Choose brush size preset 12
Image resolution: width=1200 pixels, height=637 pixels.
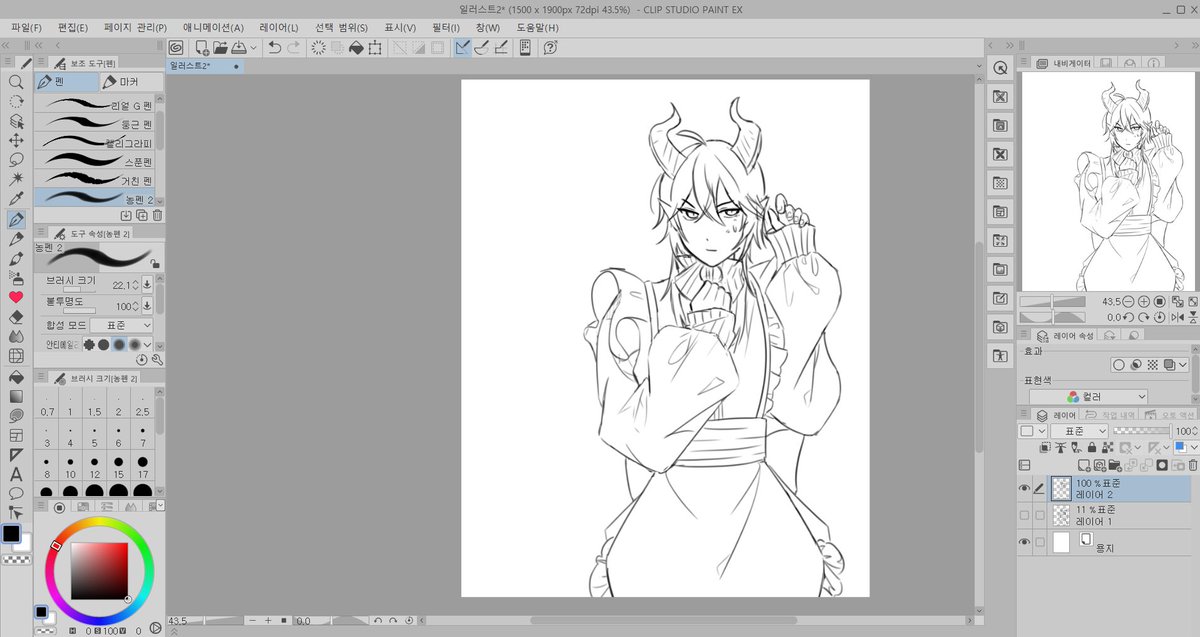click(95, 468)
